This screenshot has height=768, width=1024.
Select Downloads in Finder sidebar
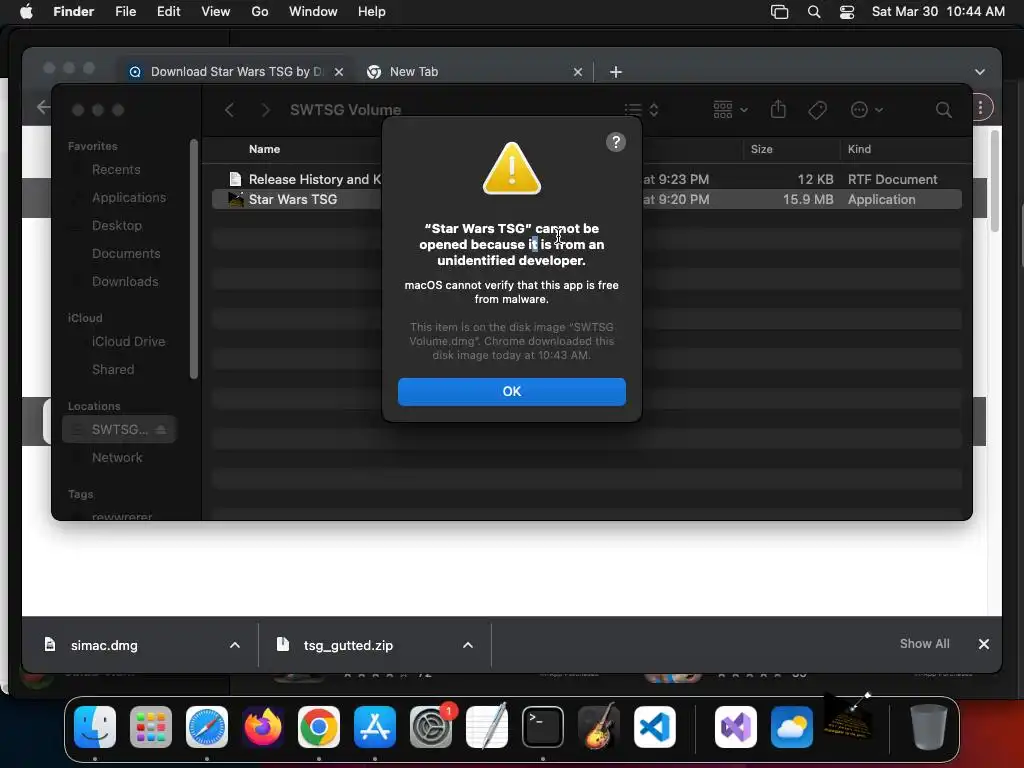(125, 281)
